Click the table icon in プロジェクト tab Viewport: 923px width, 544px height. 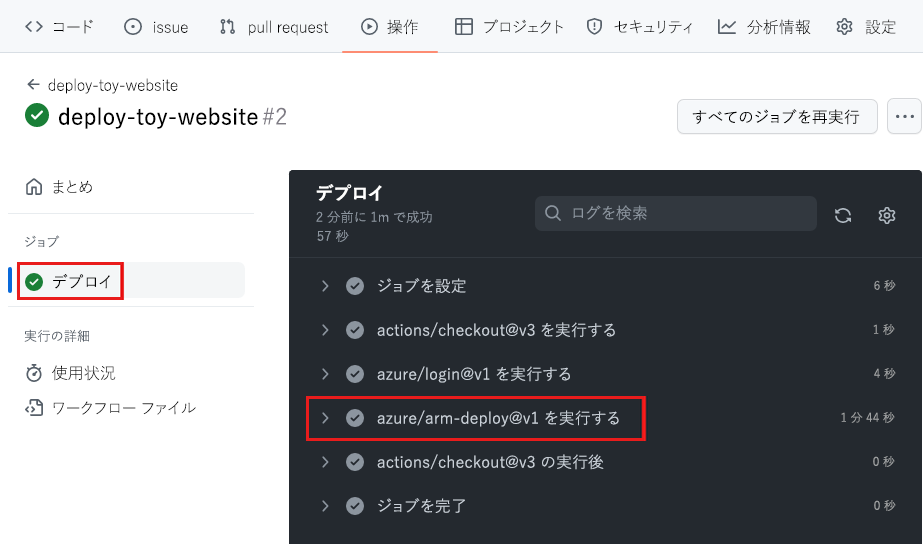(x=464, y=26)
